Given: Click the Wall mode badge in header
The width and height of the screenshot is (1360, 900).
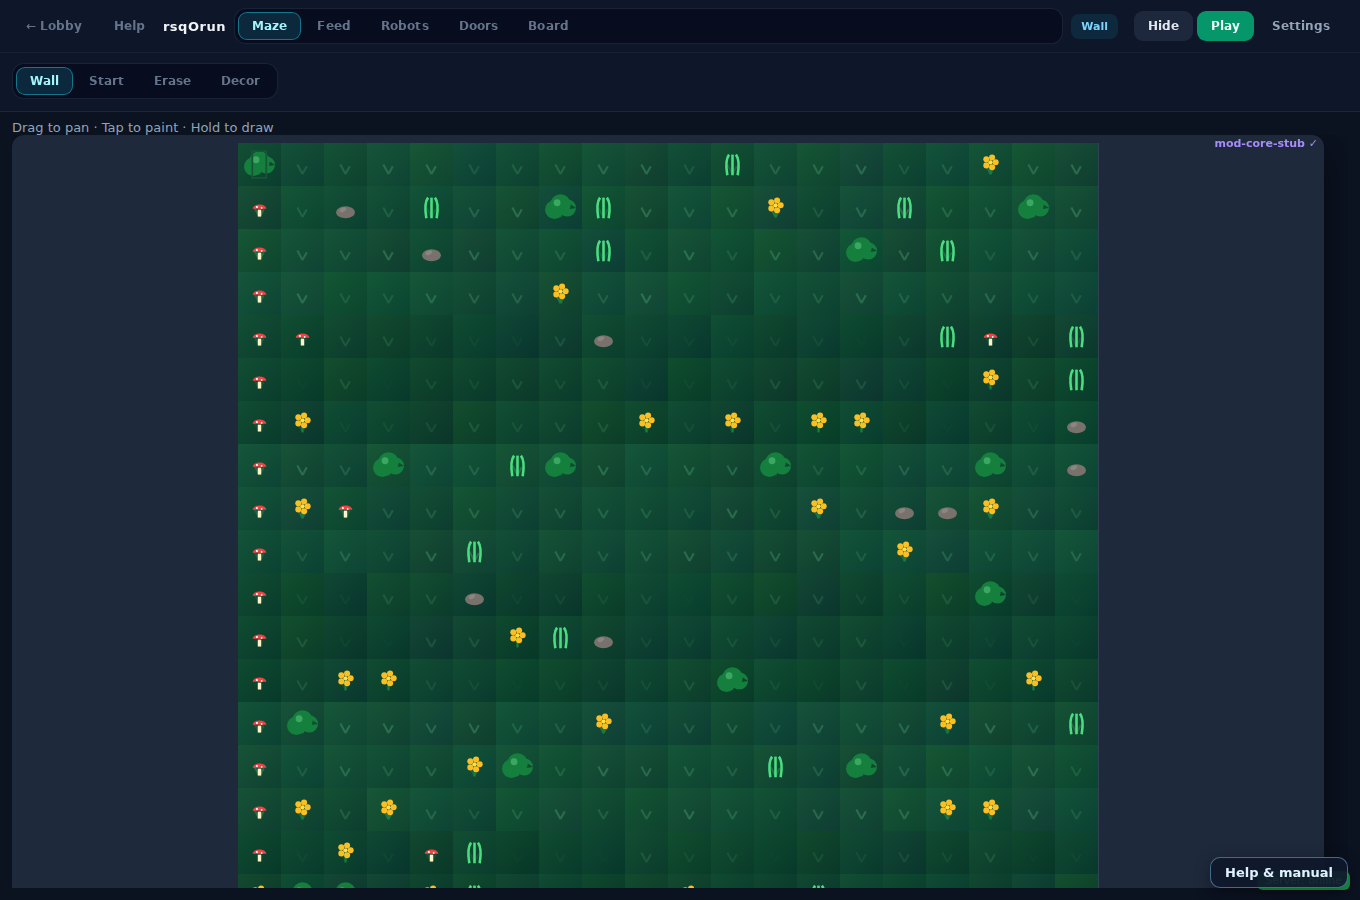Looking at the screenshot, I should (x=1094, y=26).
